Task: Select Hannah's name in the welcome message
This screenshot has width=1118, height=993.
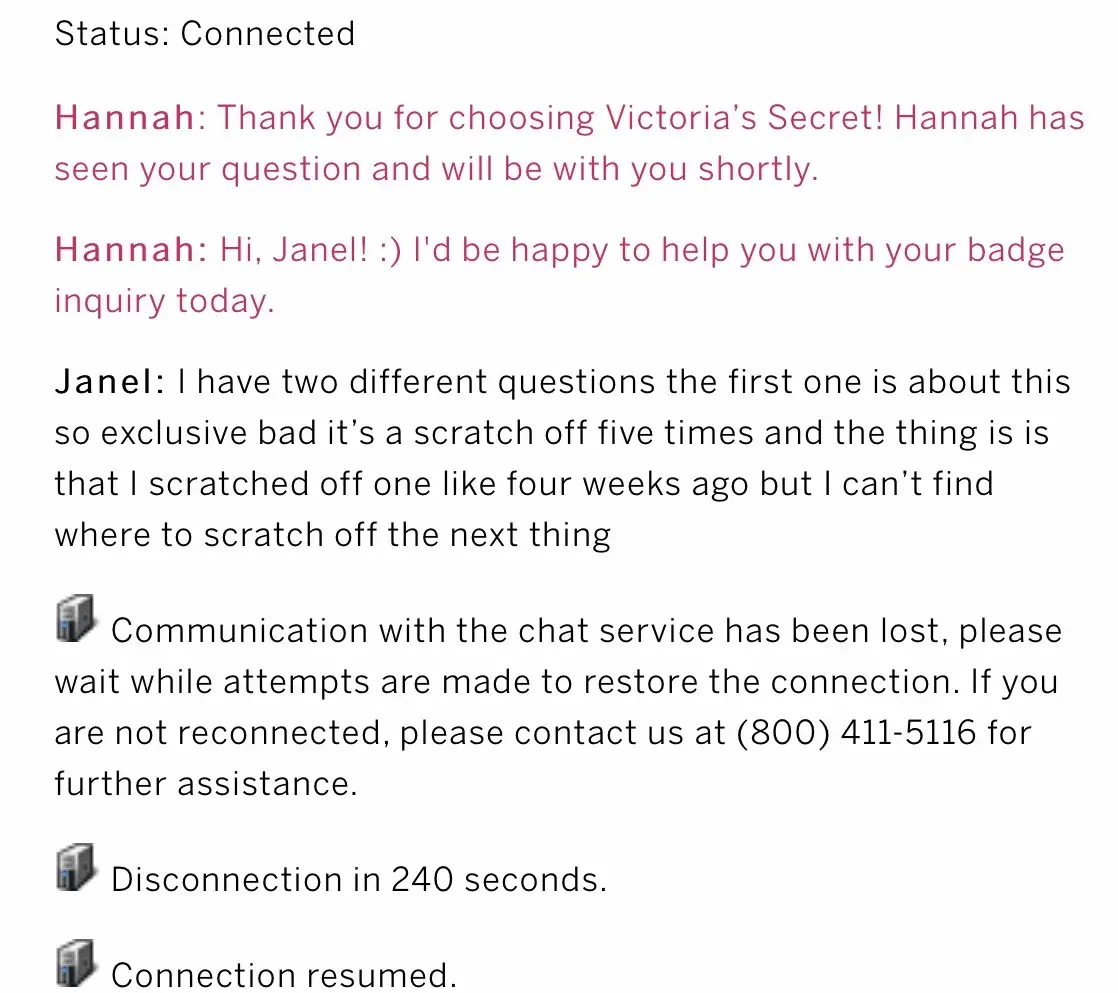Action: pyautogui.click(x=125, y=119)
